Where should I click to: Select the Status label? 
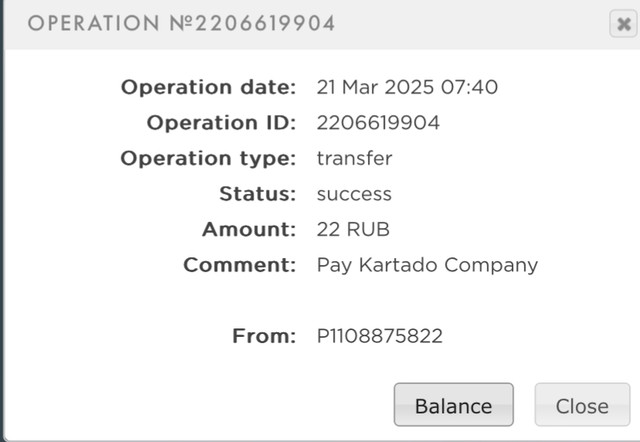(x=258, y=194)
